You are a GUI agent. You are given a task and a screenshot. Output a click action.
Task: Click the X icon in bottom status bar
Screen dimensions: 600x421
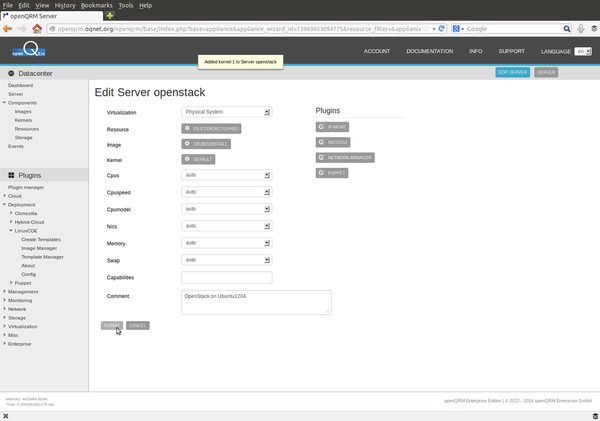(5, 416)
